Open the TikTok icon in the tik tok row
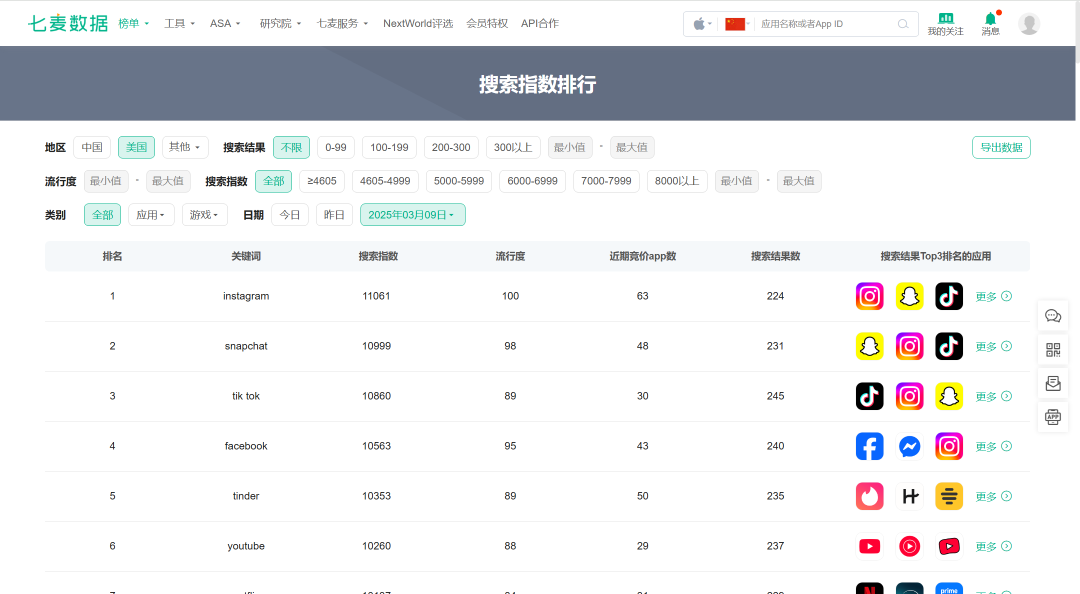Image resolution: width=1080 pixels, height=594 pixels. 869,396
